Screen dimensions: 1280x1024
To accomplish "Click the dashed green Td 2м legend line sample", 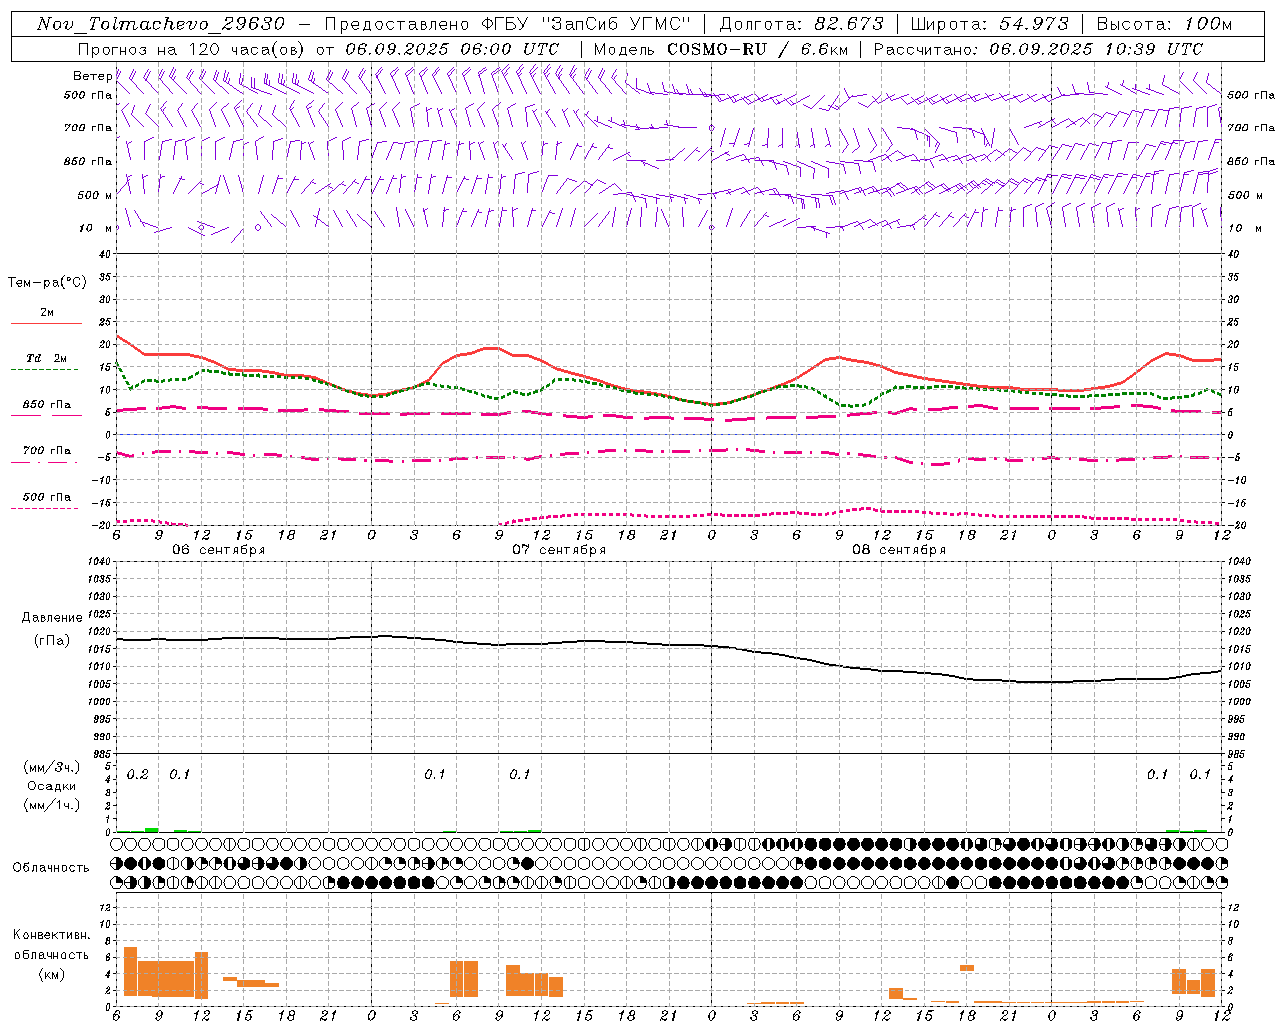I will [x=44, y=370].
